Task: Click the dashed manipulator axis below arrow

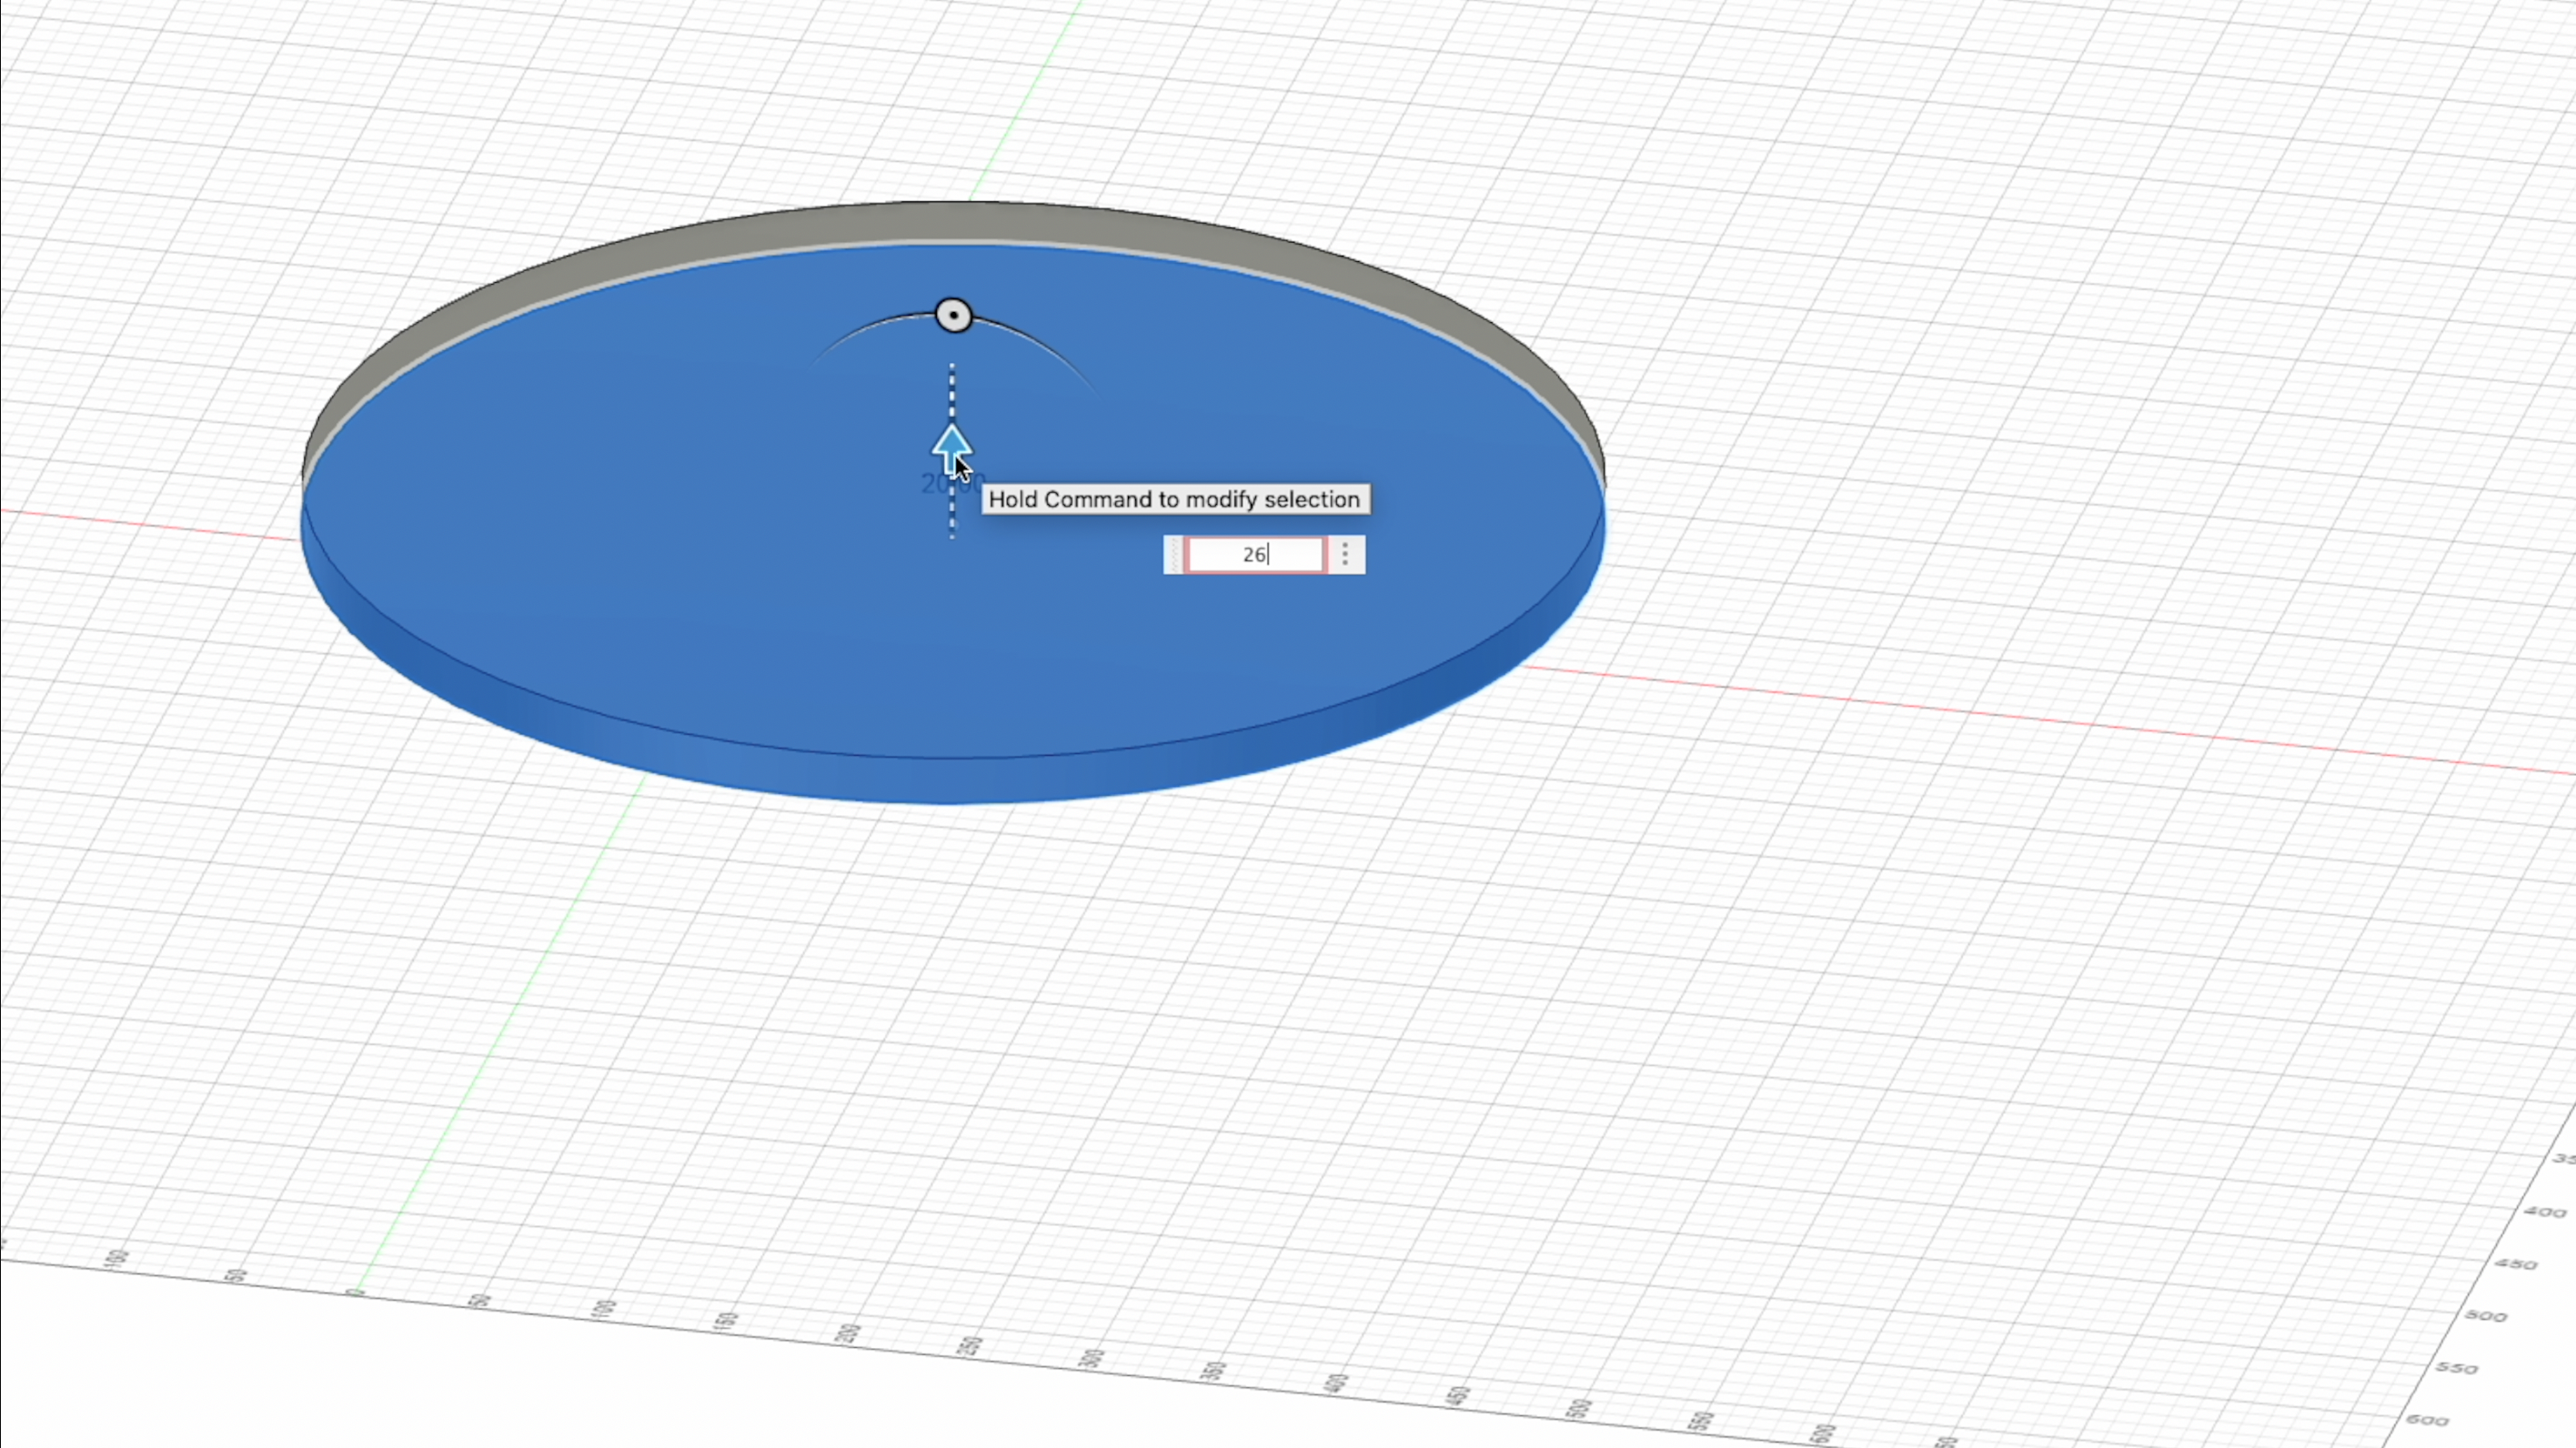Action: (x=952, y=520)
